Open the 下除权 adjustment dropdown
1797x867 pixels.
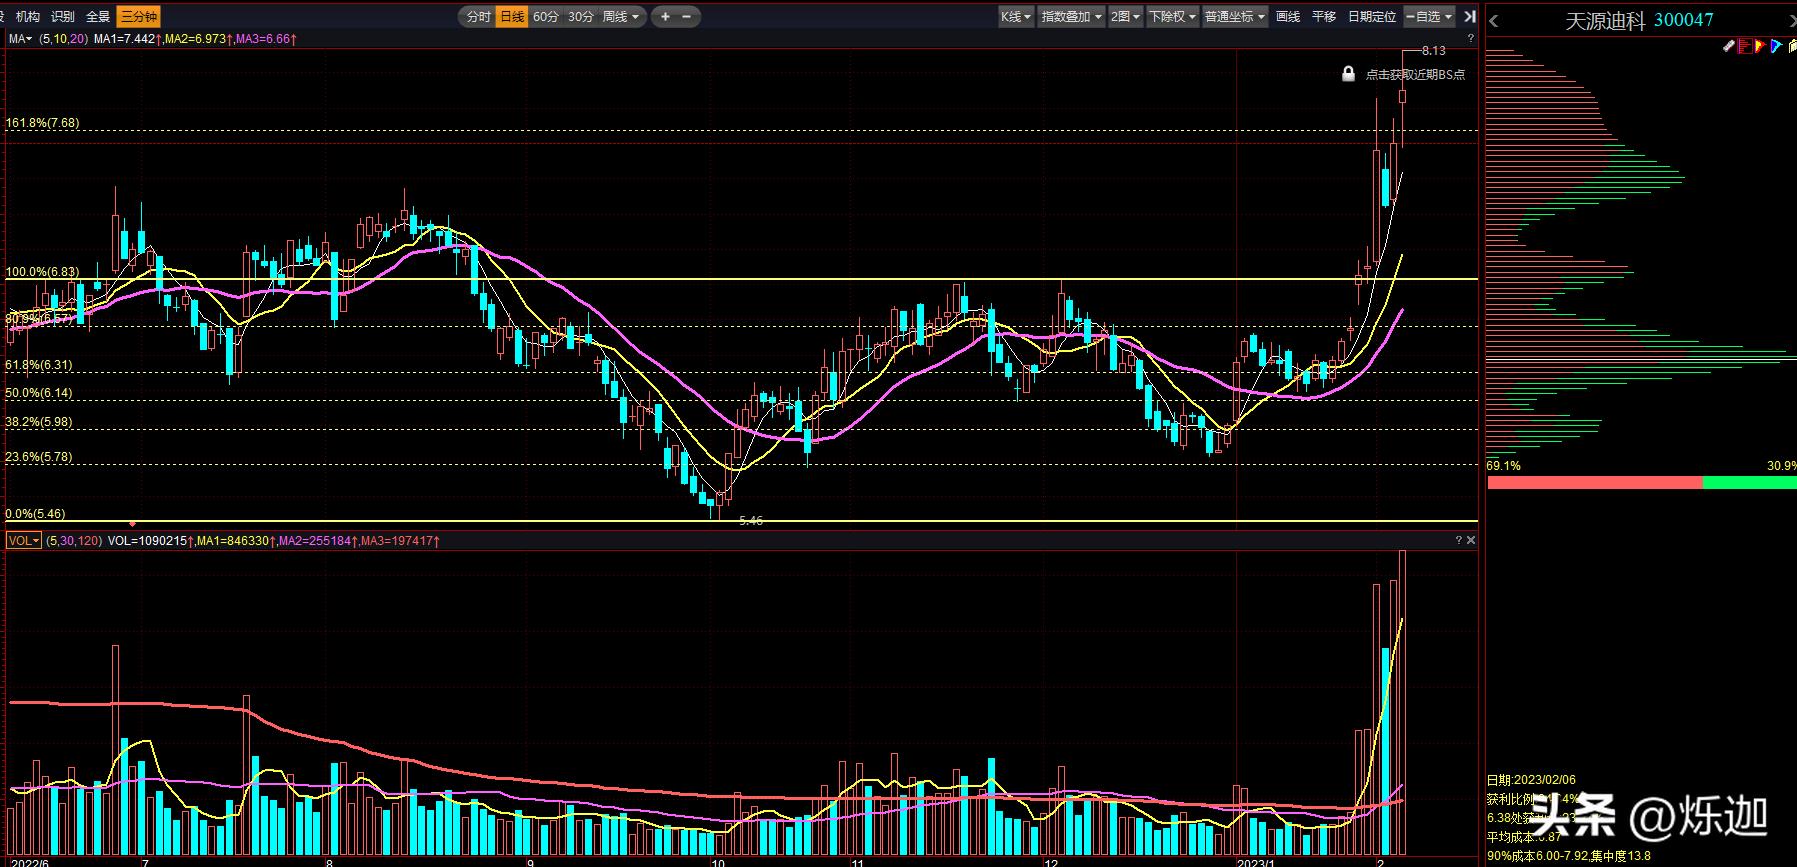(1172, 16)
